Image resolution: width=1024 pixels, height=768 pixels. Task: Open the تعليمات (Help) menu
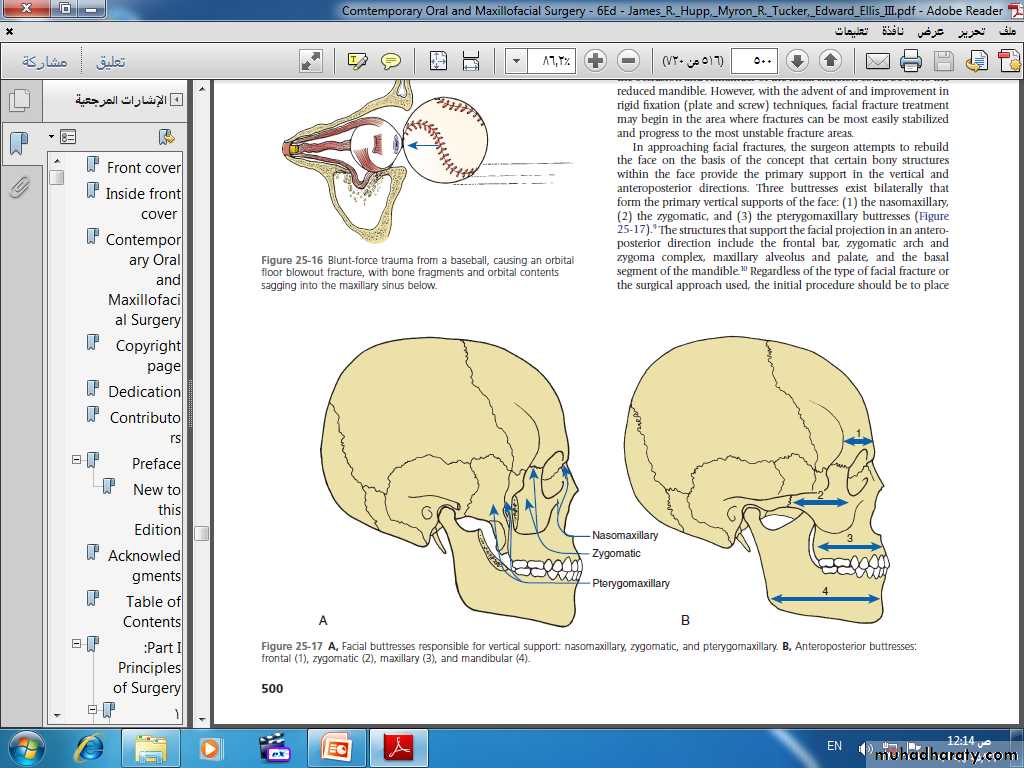point(851,32)
